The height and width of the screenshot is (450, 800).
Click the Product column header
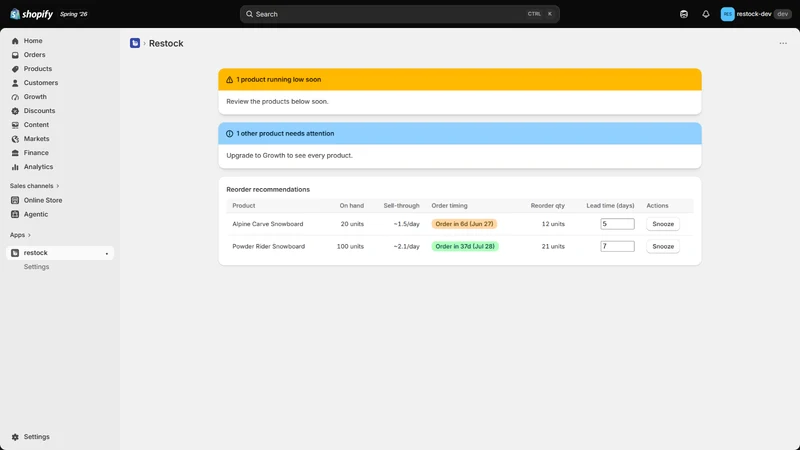coord(244,206)
